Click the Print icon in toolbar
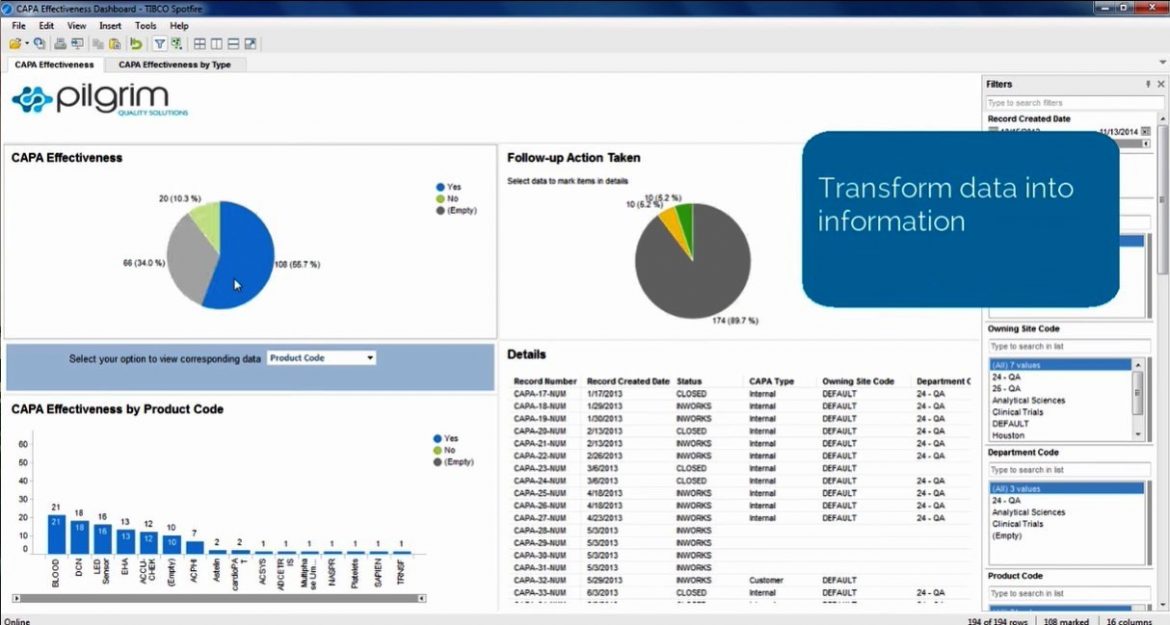This screenshot has width=1170, height=625. pyautogui.click(x=60, y=44)
